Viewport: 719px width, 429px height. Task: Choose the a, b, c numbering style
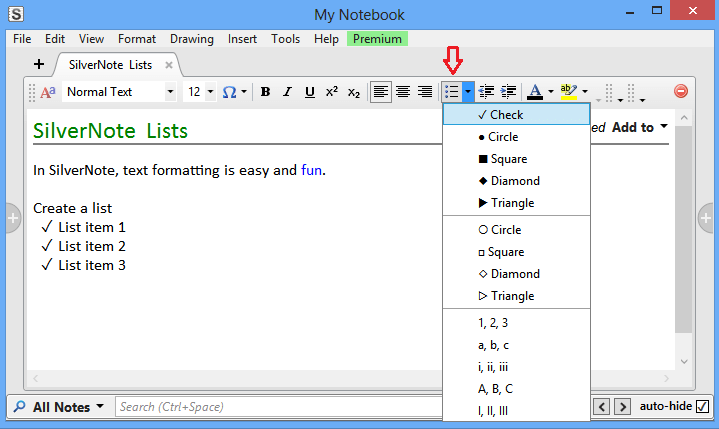(516, 345)
